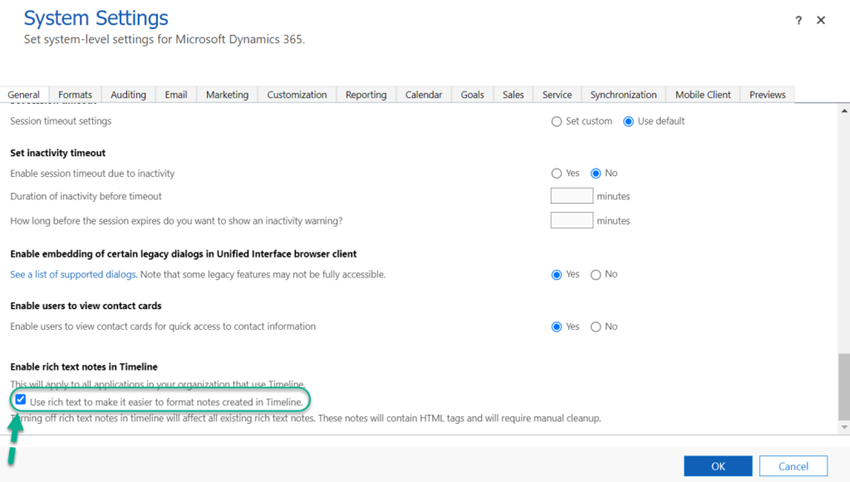The image size is (850, 482).
Task: Click the scrollbar down arrow
Action: [x=844, y=427]
